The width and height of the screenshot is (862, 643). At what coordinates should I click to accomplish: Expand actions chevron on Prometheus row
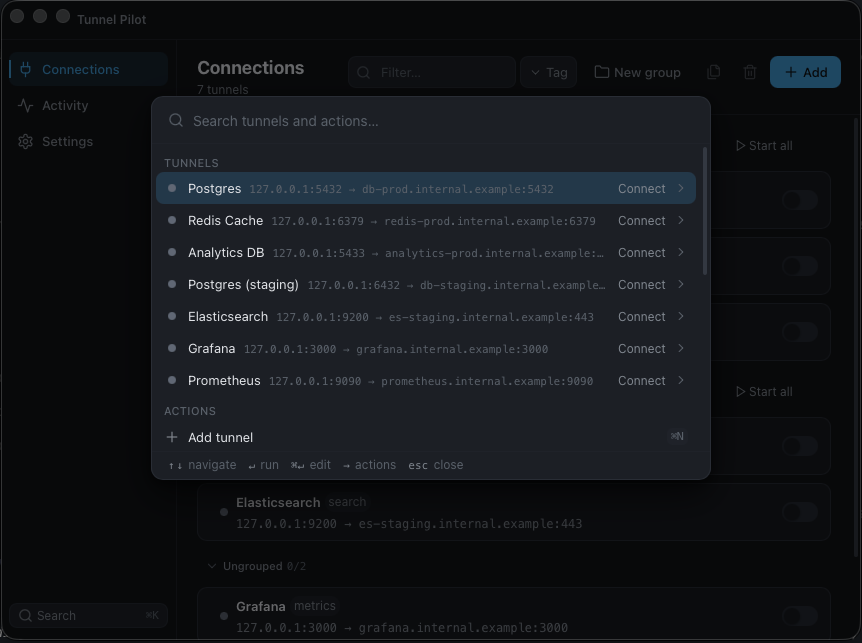pos(681,380)
